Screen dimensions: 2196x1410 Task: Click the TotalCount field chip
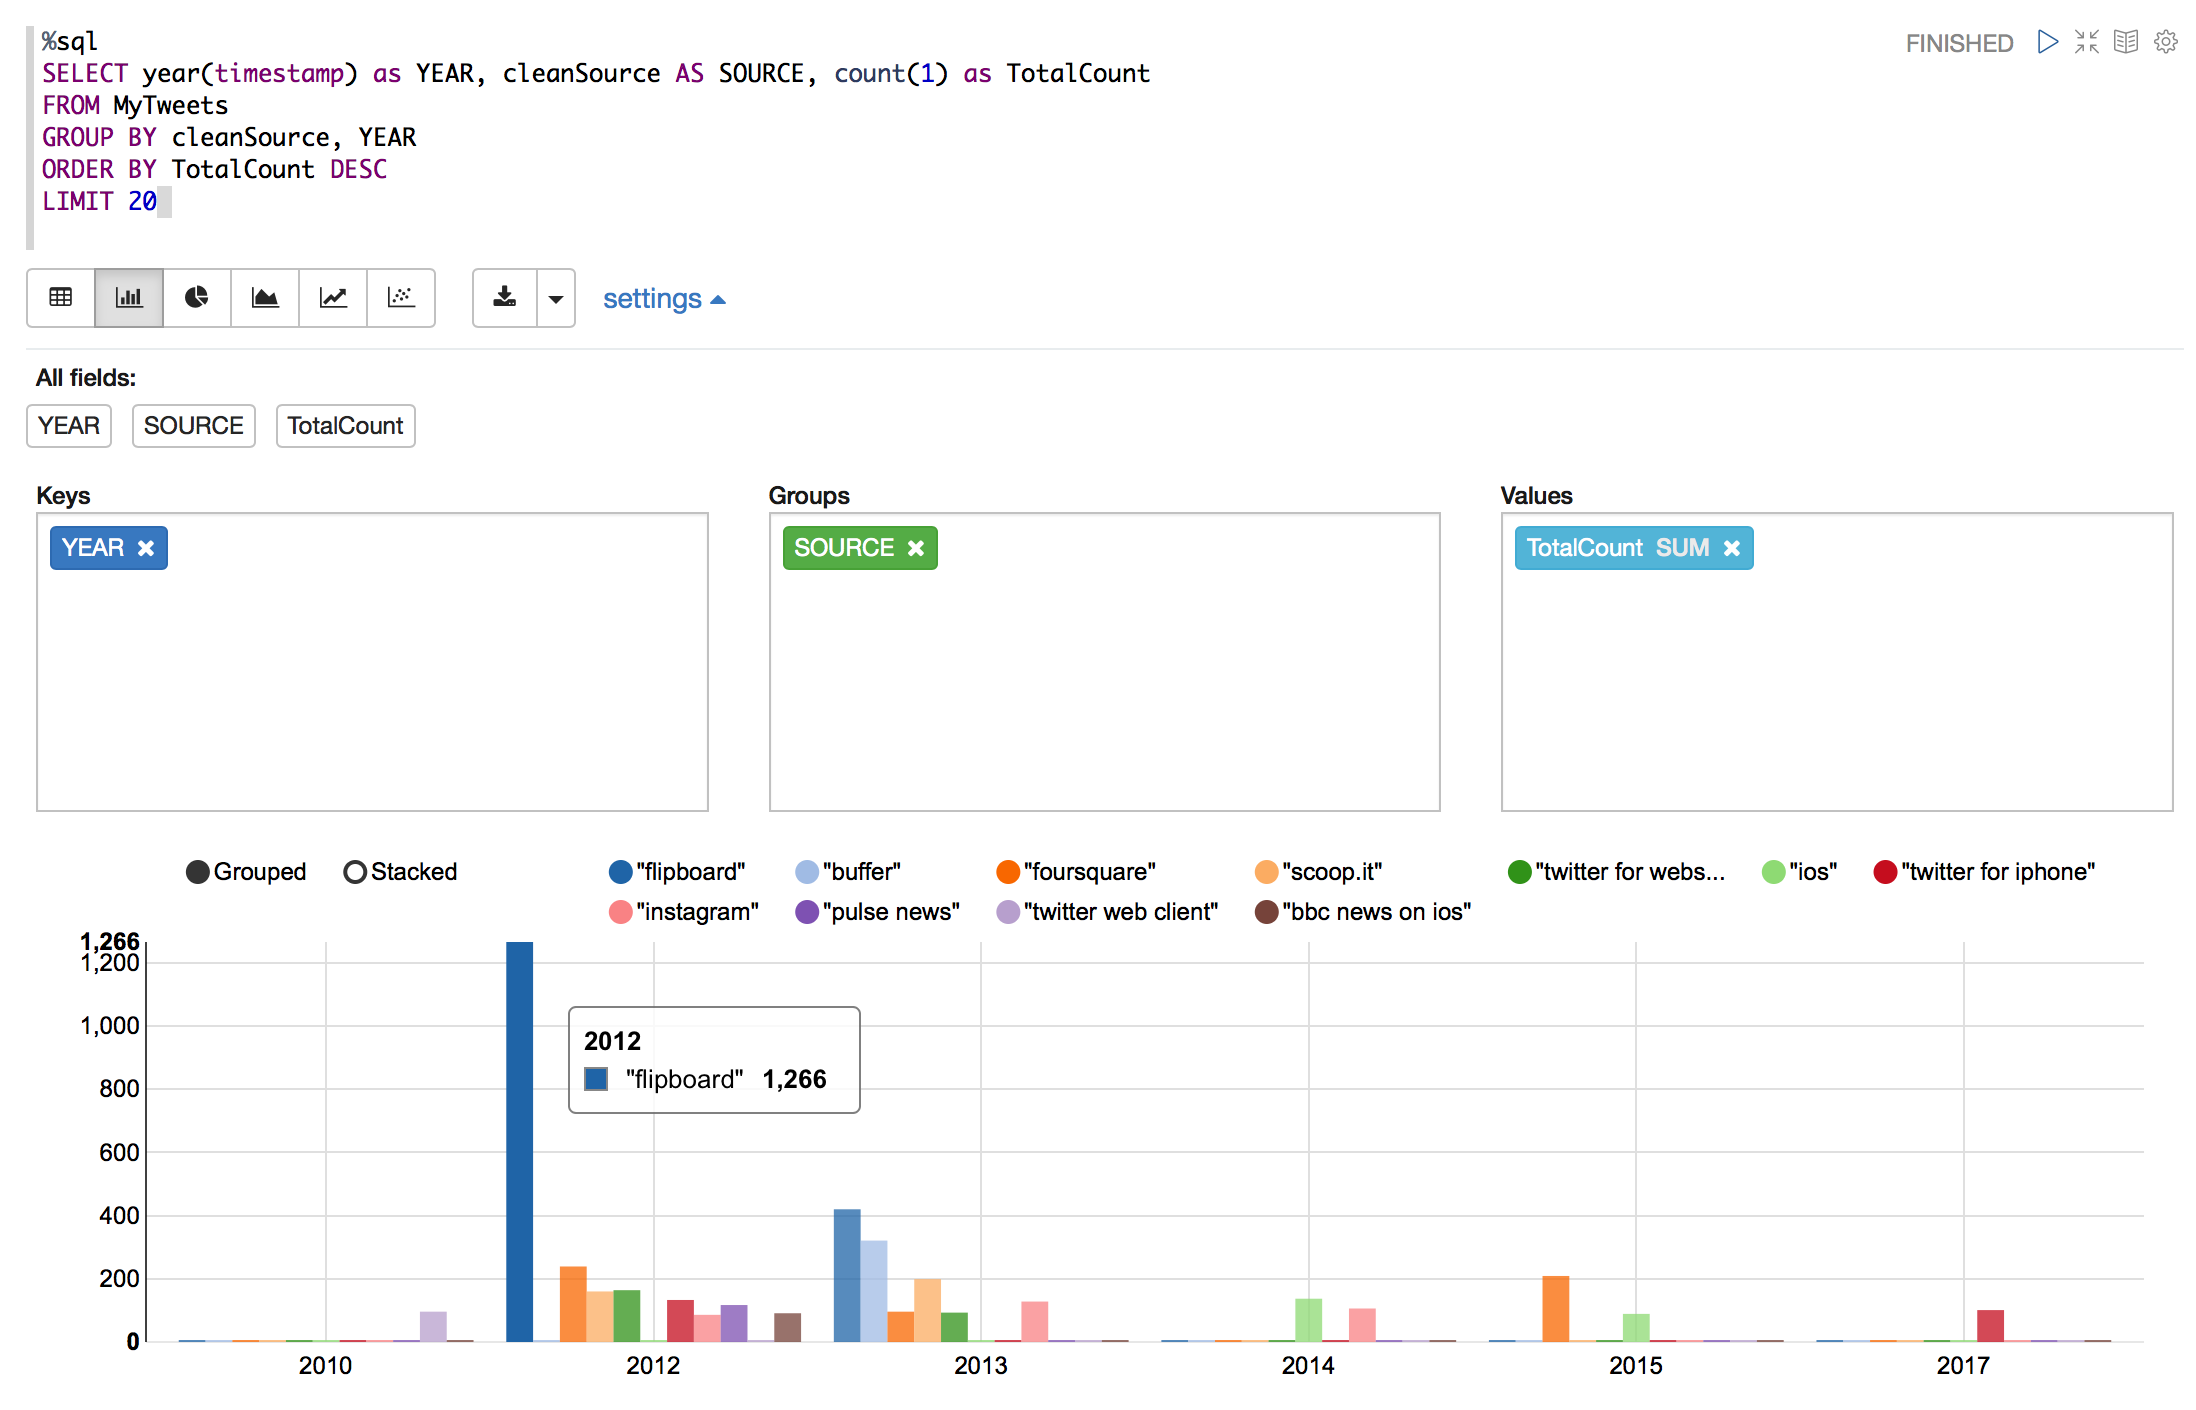[x=345, y=426]
